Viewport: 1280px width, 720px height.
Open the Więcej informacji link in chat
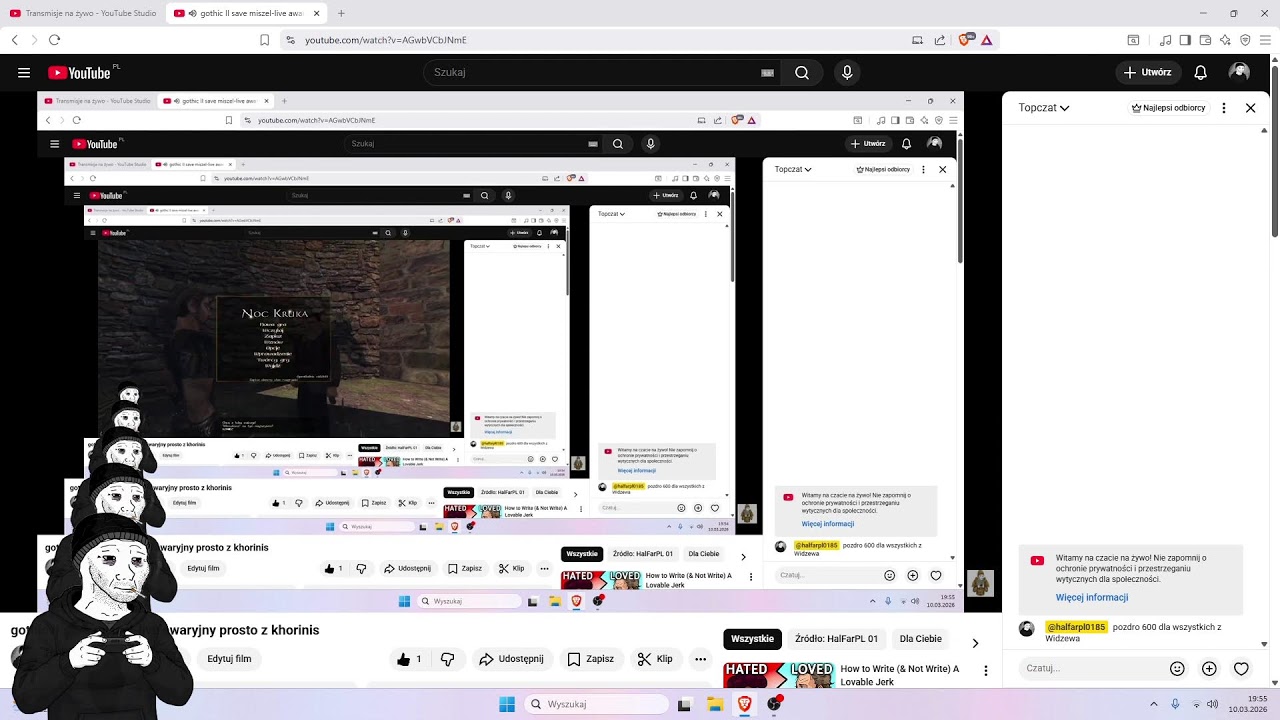click(1092, 597)
